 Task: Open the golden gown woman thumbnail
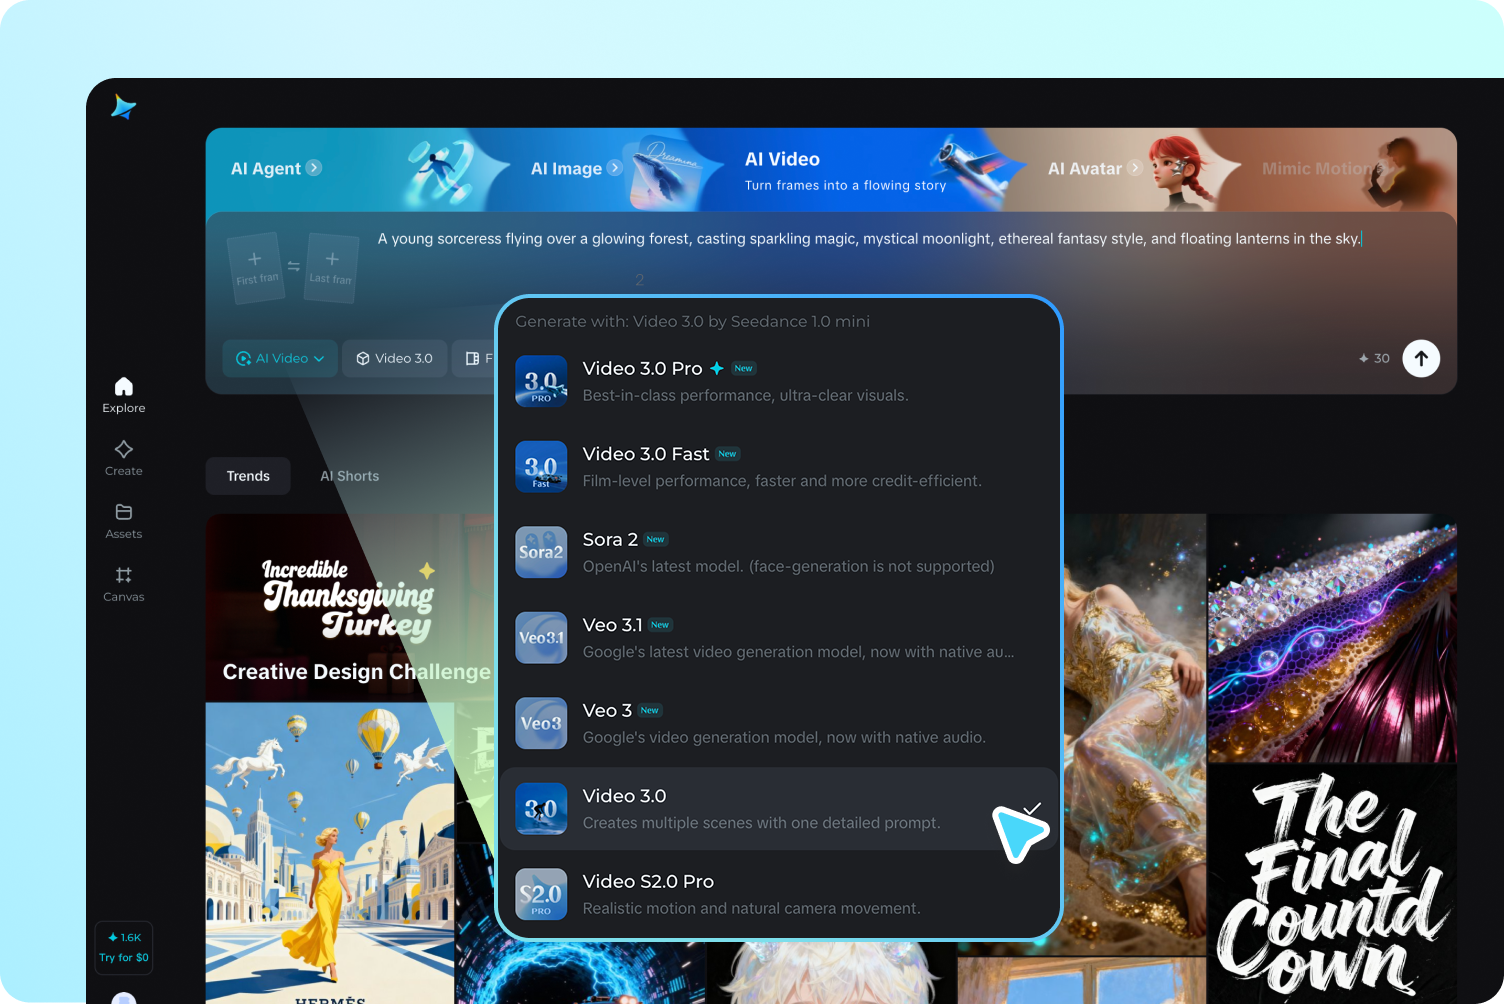pos(1134,734)
